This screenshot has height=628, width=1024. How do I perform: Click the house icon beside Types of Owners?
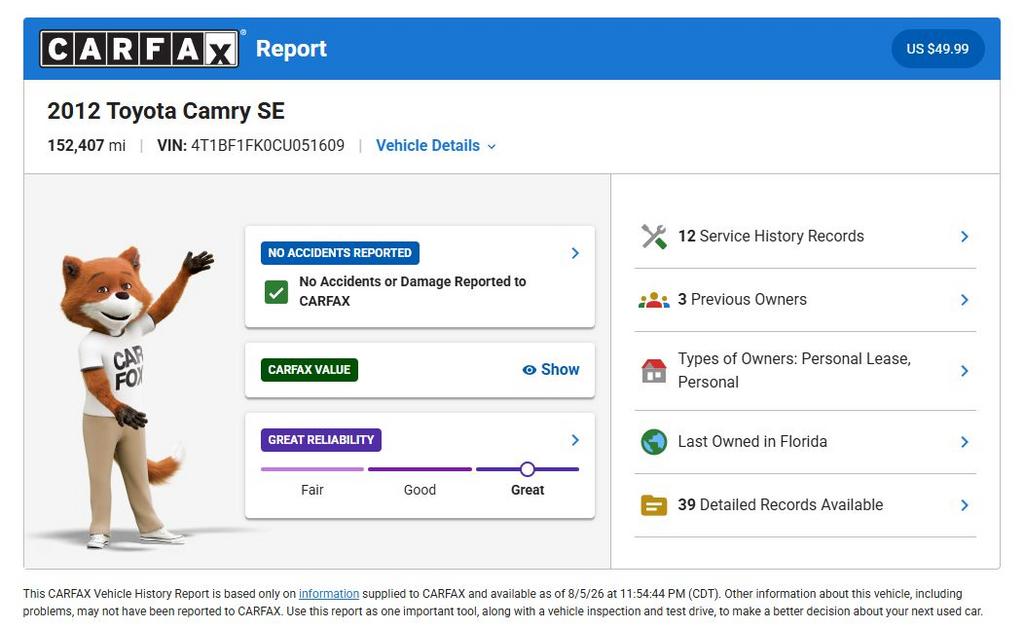tap(654, 371)
